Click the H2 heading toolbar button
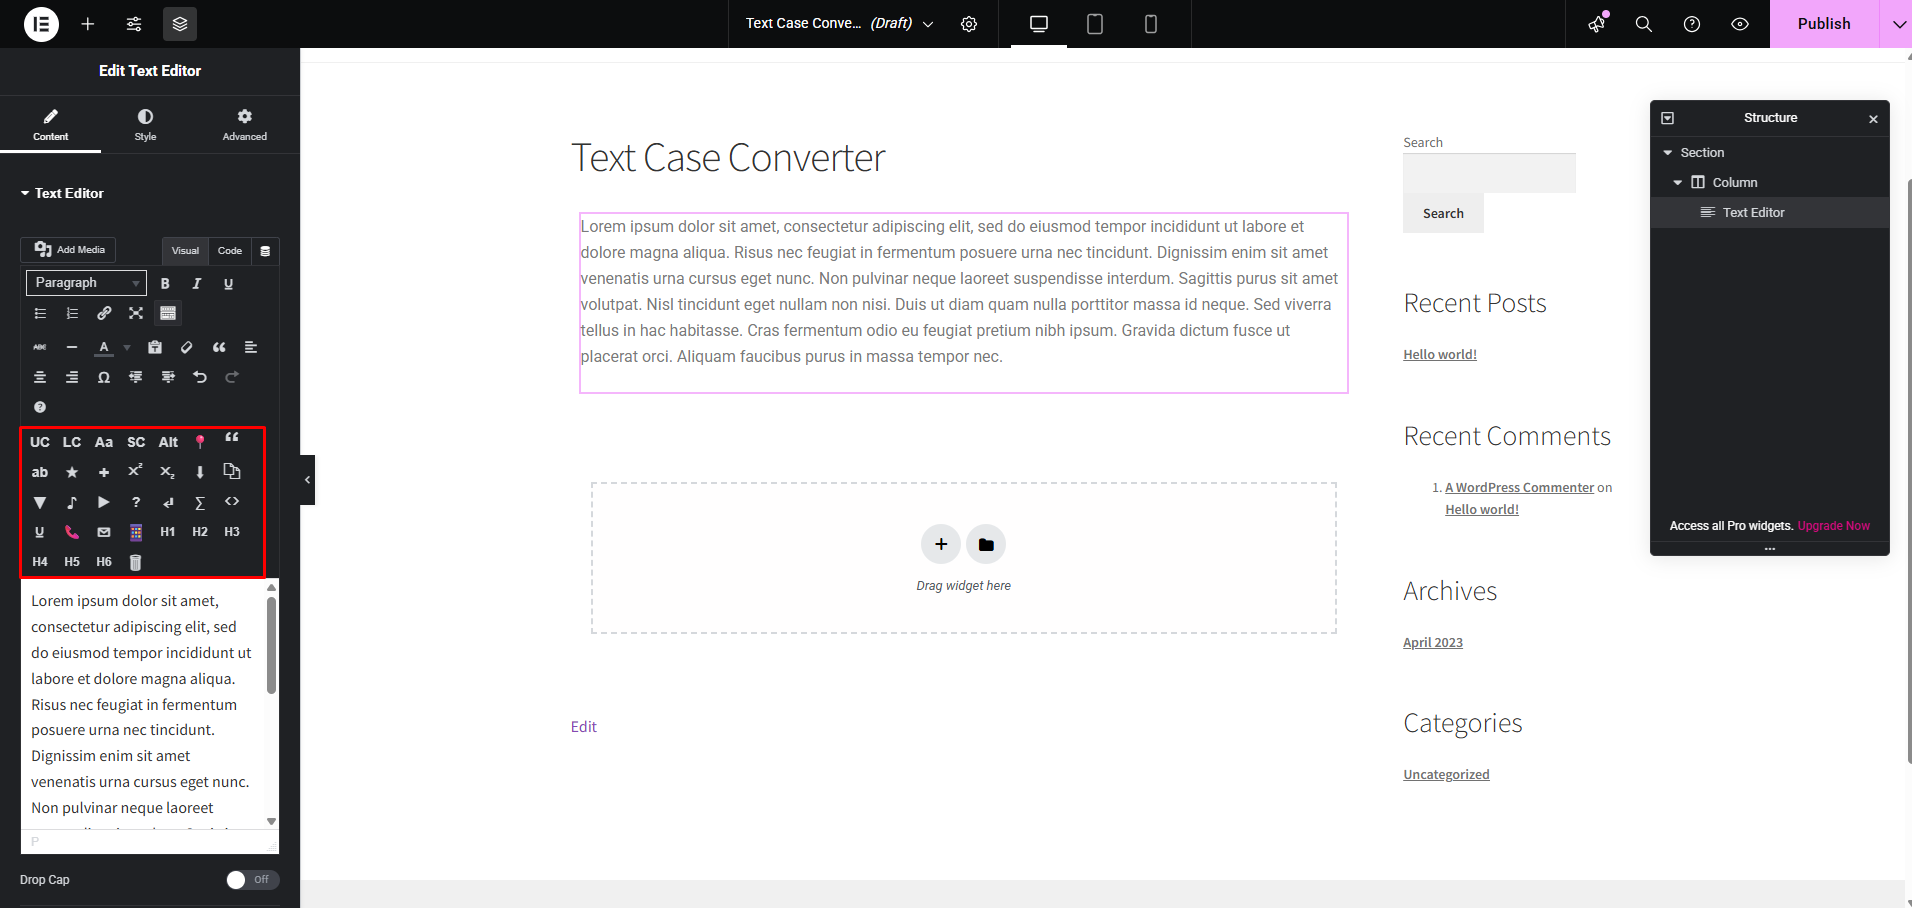 (200, 532)
